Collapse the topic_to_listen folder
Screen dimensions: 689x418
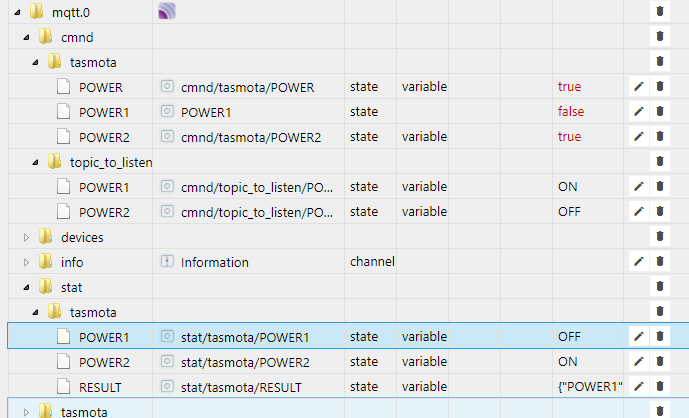[35, 163]
